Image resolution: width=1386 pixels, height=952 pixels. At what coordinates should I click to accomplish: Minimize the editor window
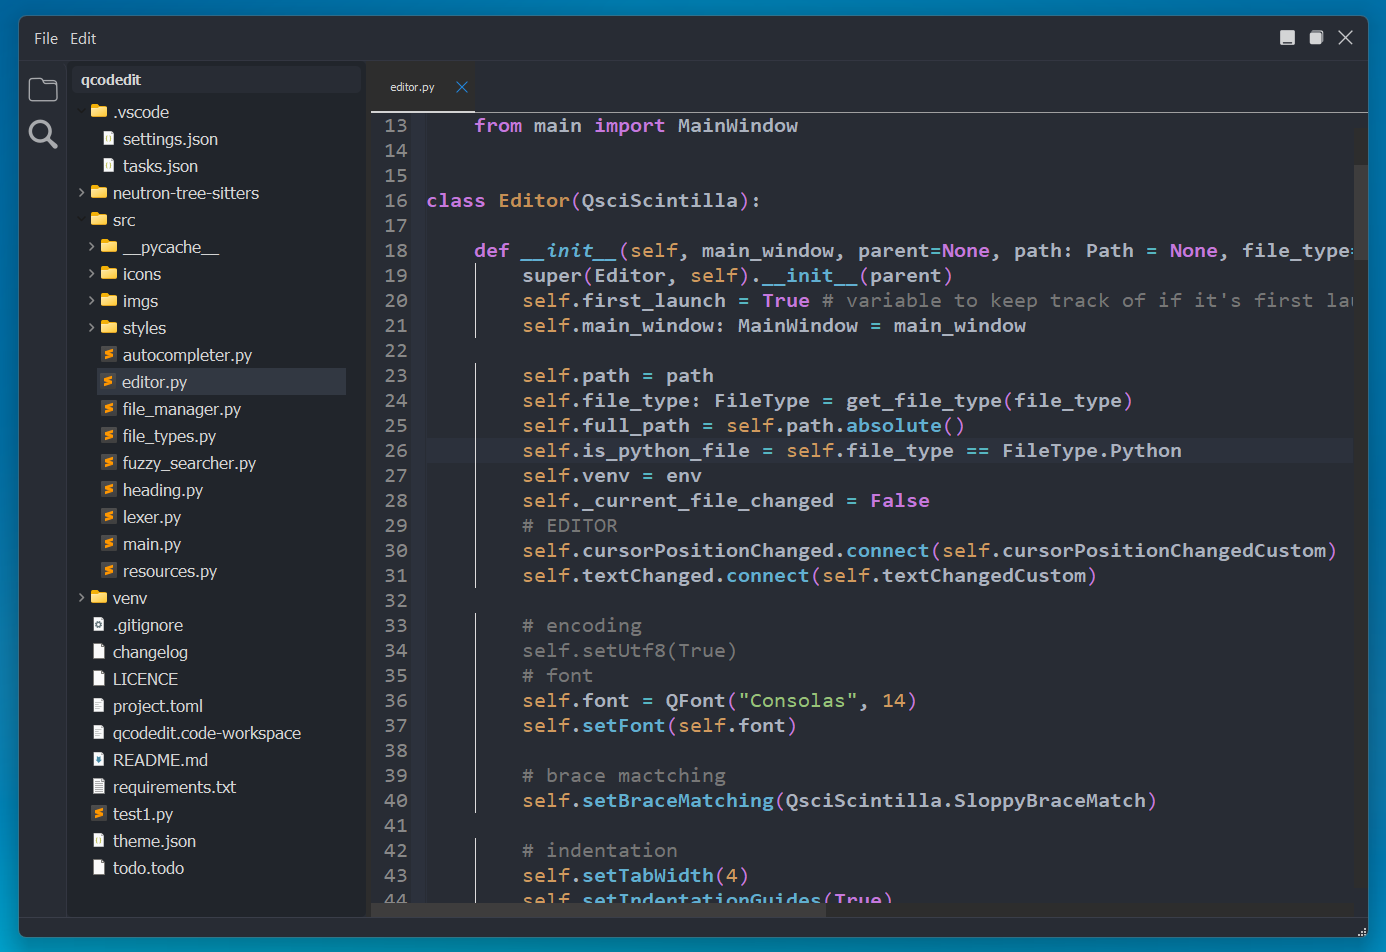point(1288,38)
